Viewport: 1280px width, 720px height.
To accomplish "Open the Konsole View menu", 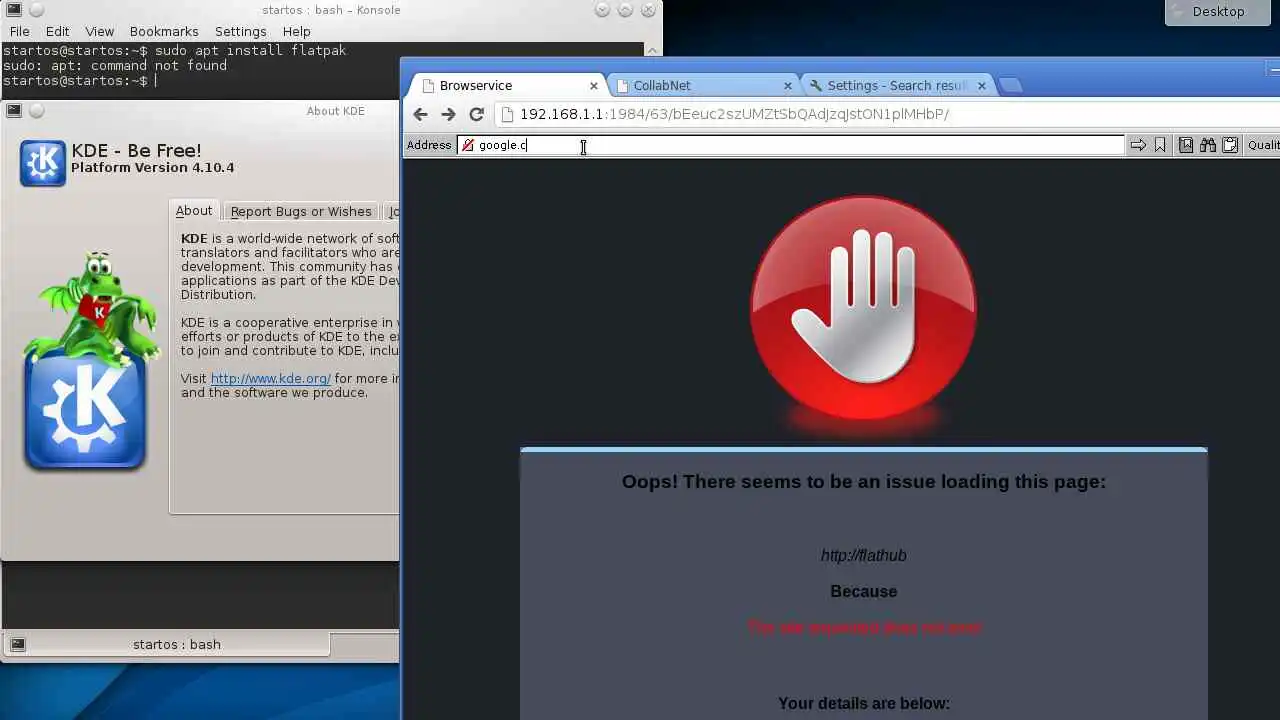I will [99, 32].
